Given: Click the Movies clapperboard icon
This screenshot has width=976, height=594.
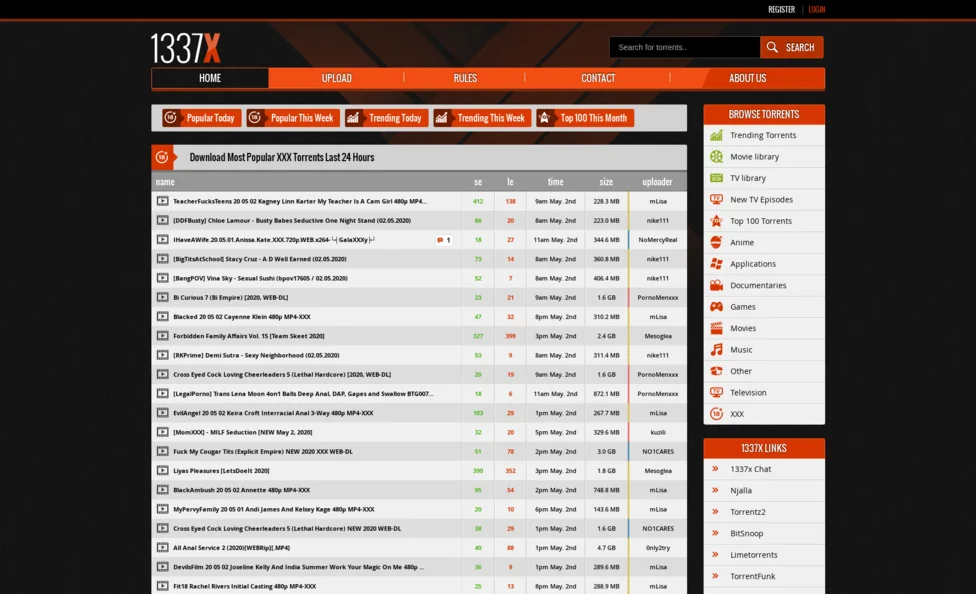Looking at the screenshot, I should tap(716, 328).
